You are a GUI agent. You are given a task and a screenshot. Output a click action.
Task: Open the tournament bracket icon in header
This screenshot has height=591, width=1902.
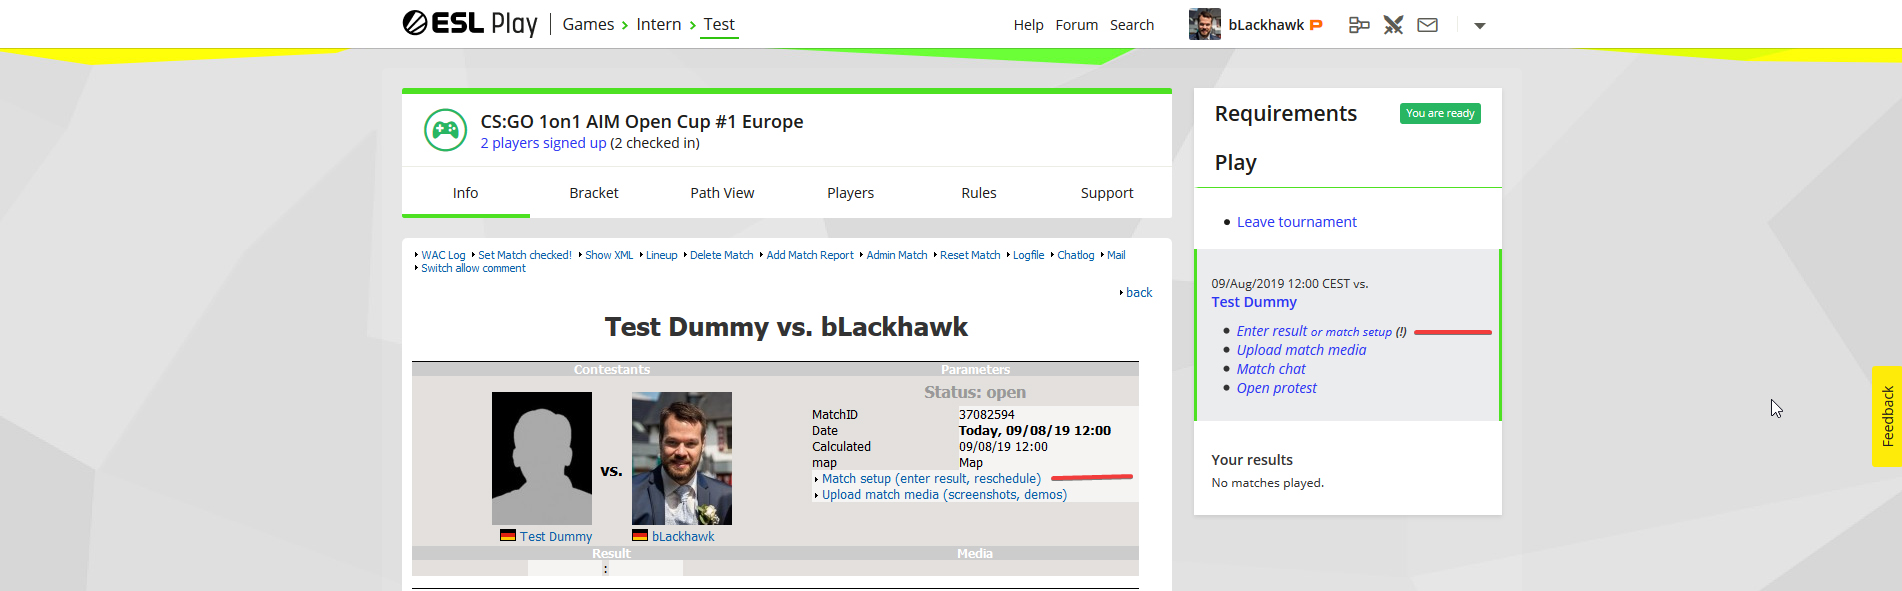pyautogui.click(x=1358, y=25)
